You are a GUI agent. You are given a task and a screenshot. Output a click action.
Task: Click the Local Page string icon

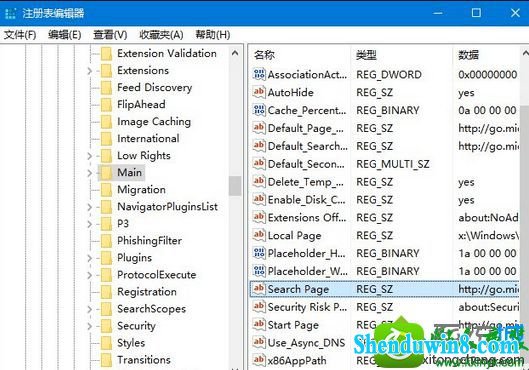pyautogui.click(x=259, y=235)
